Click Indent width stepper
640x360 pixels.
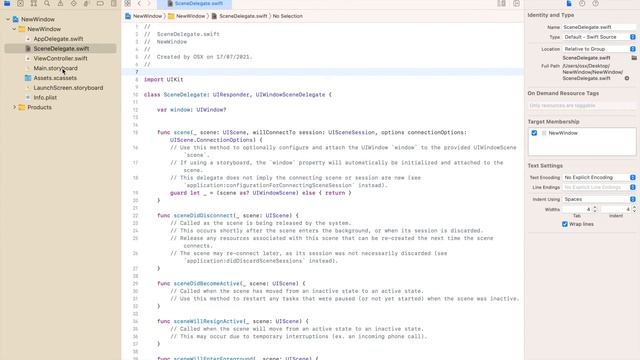[x=634, y=209]
